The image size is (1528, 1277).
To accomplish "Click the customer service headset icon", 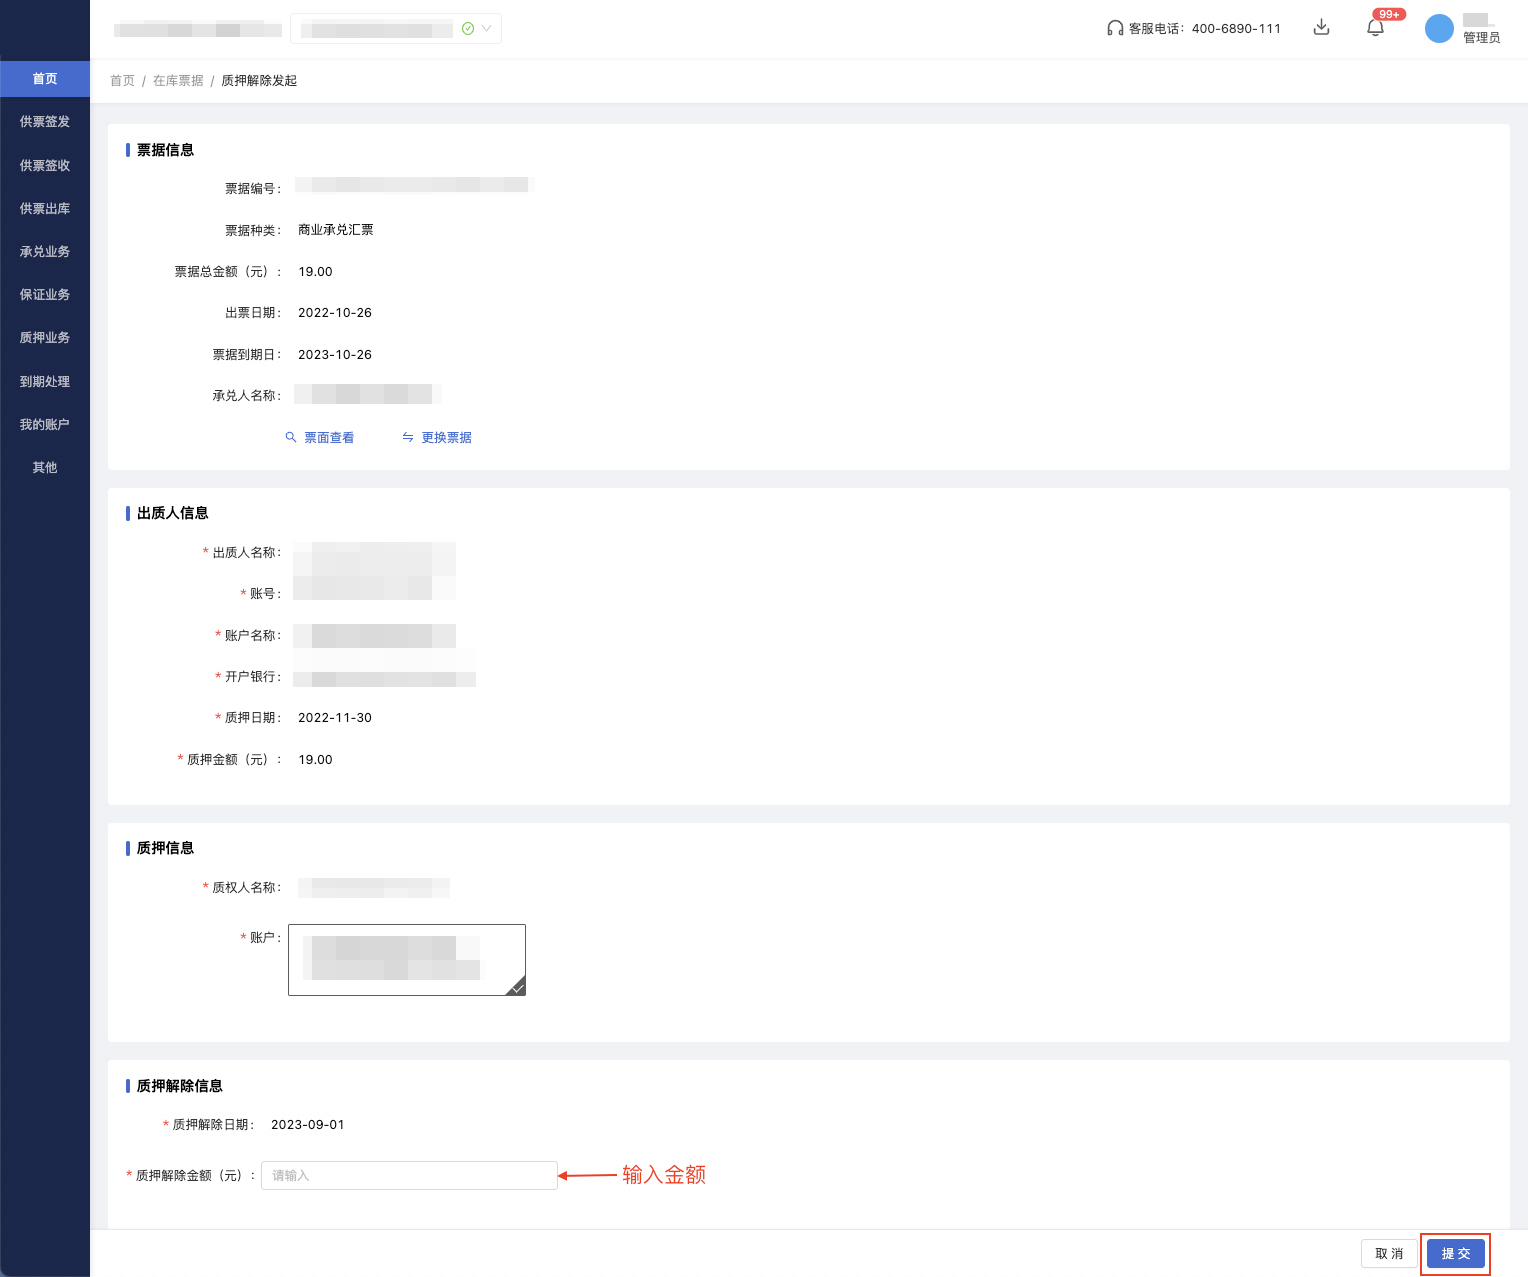I will 1114,28.
